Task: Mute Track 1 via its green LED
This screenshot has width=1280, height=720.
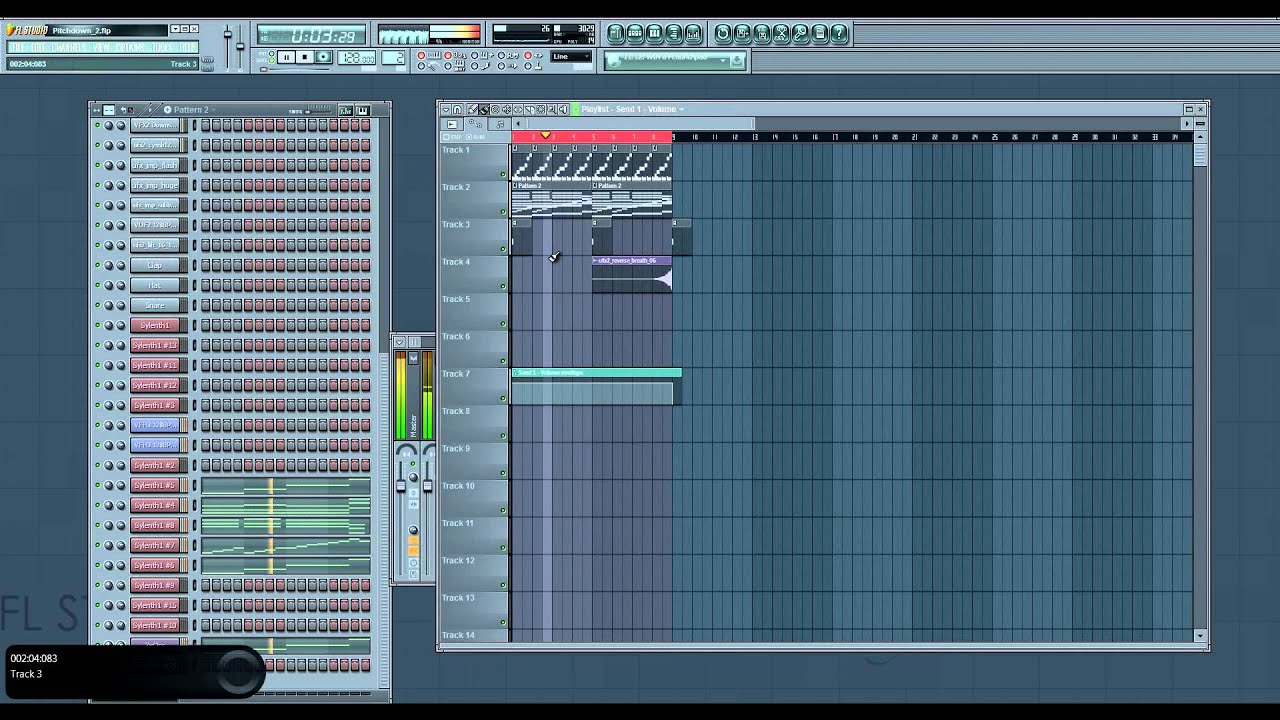Action: (x=503, y=175)
